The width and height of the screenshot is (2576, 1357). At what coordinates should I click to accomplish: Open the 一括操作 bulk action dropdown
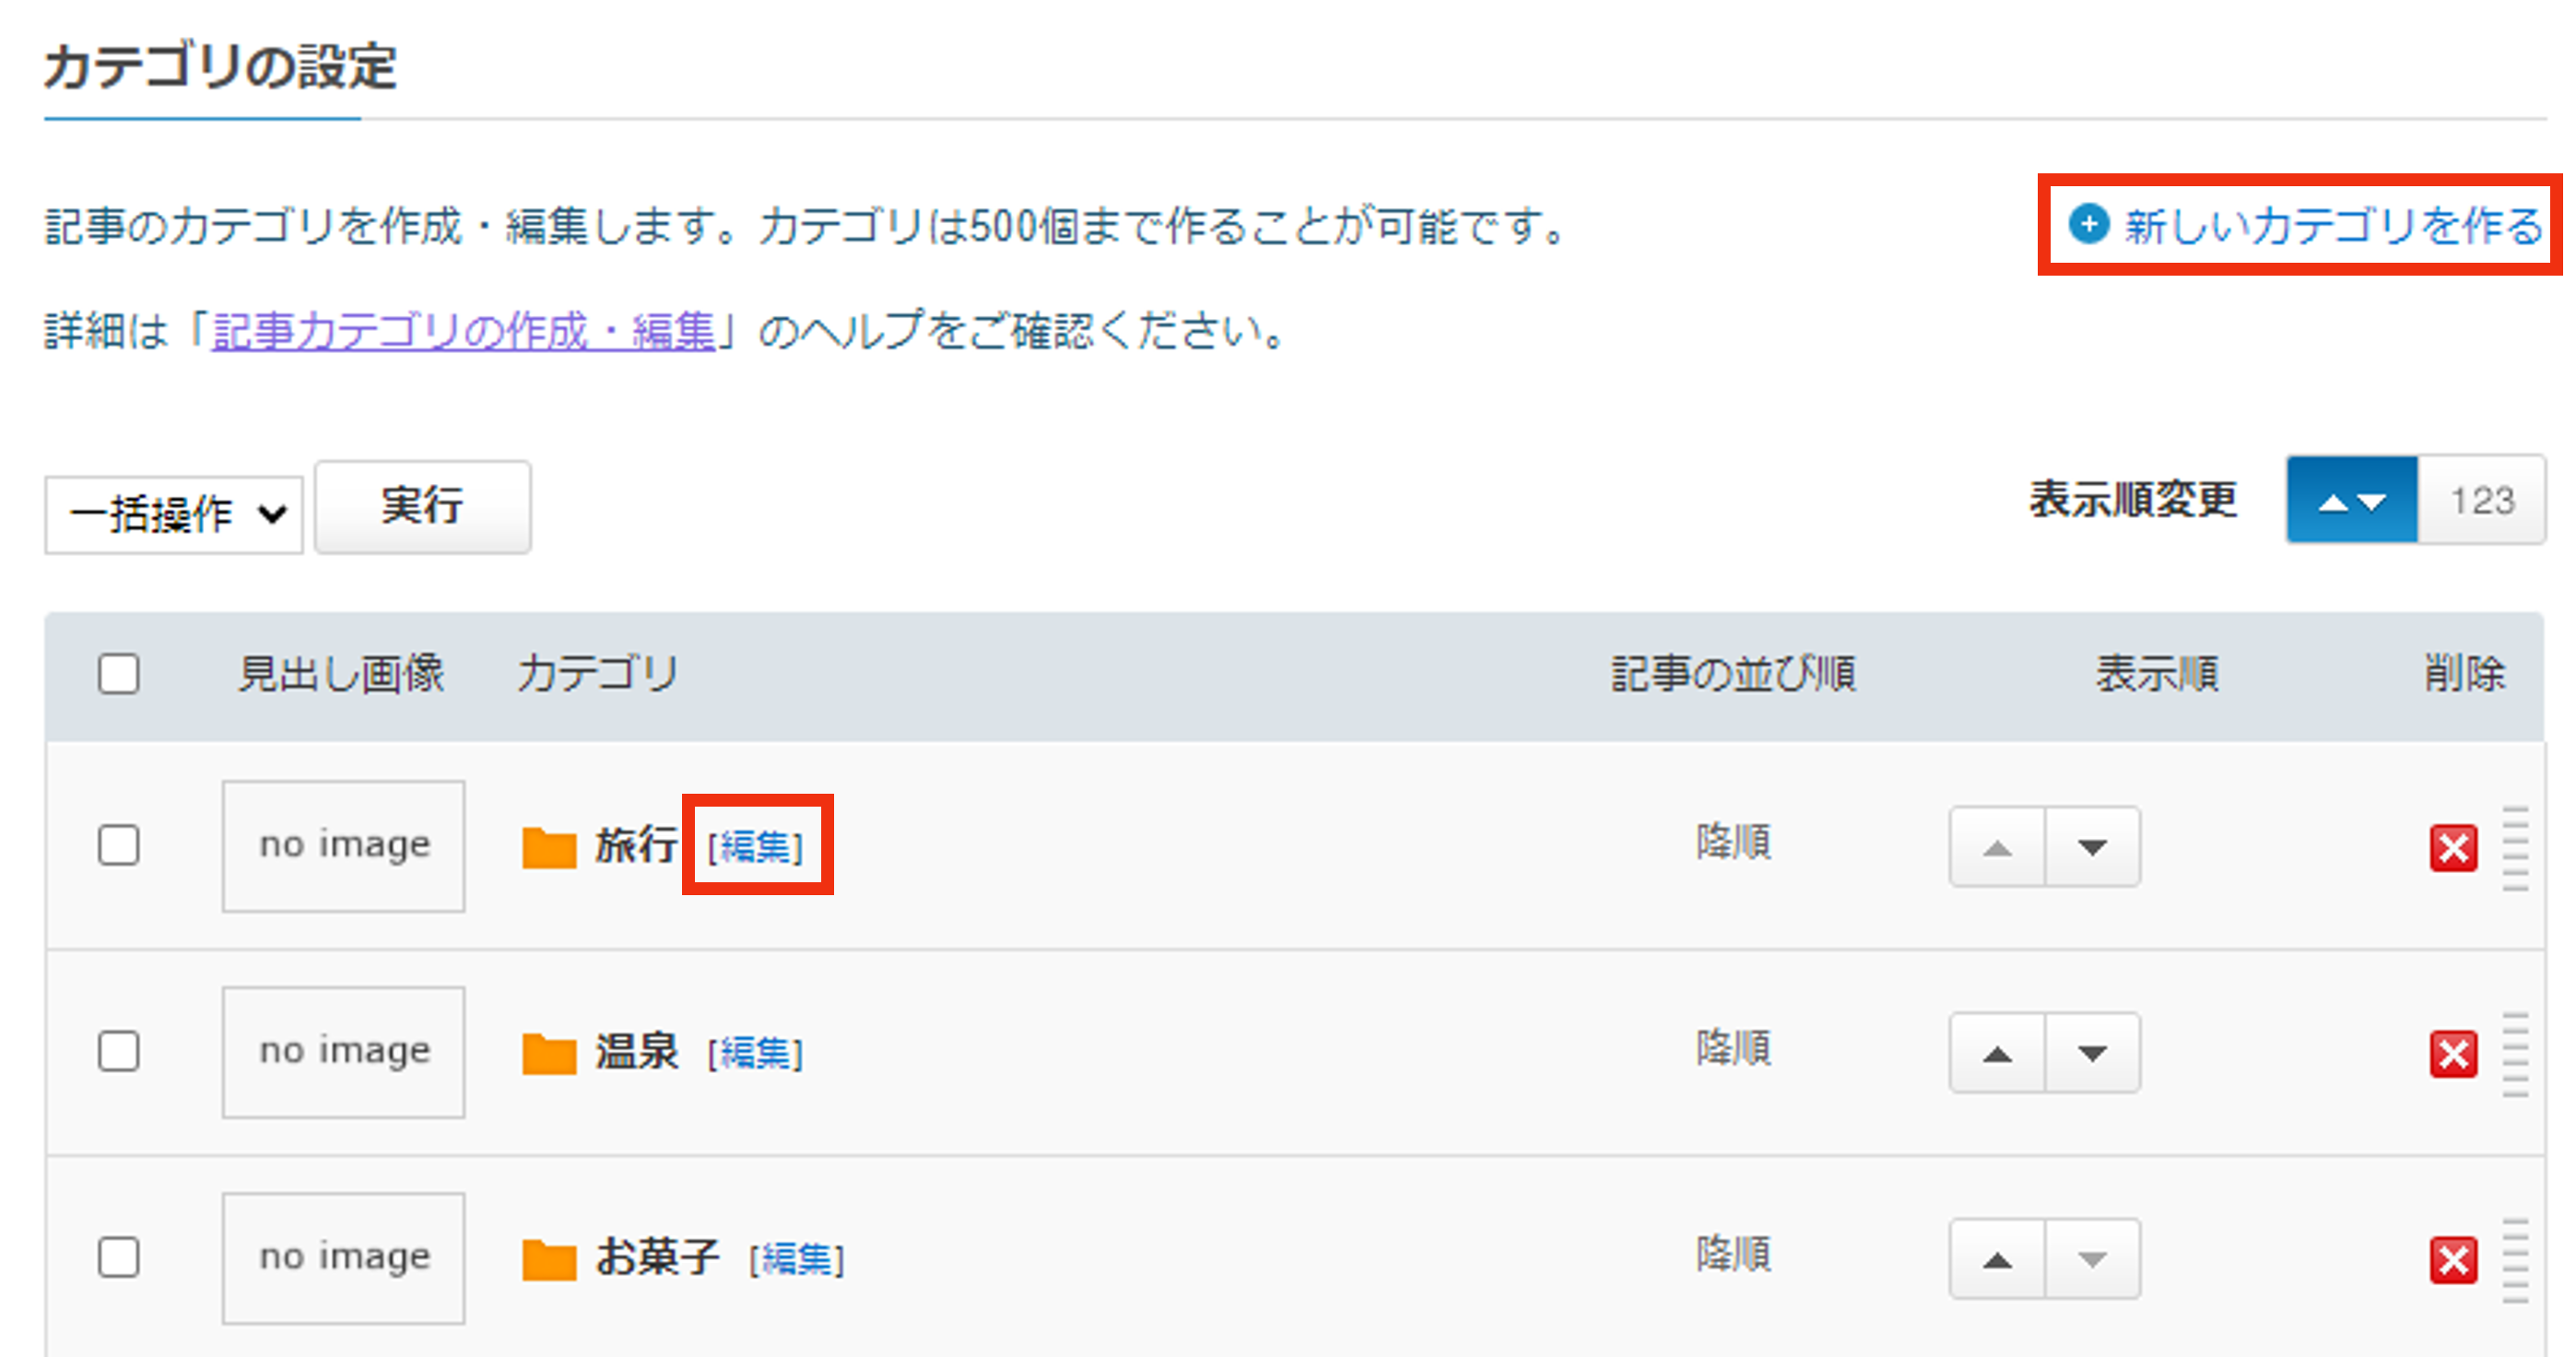[x=174, y=514]
